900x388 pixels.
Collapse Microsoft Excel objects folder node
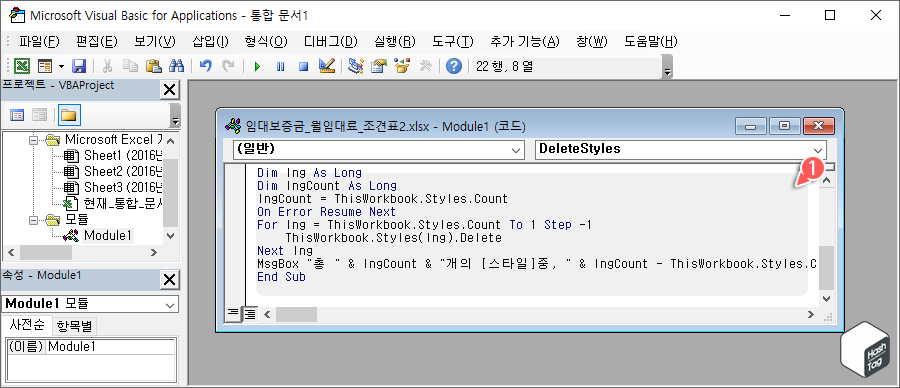(x=33, y=139)
